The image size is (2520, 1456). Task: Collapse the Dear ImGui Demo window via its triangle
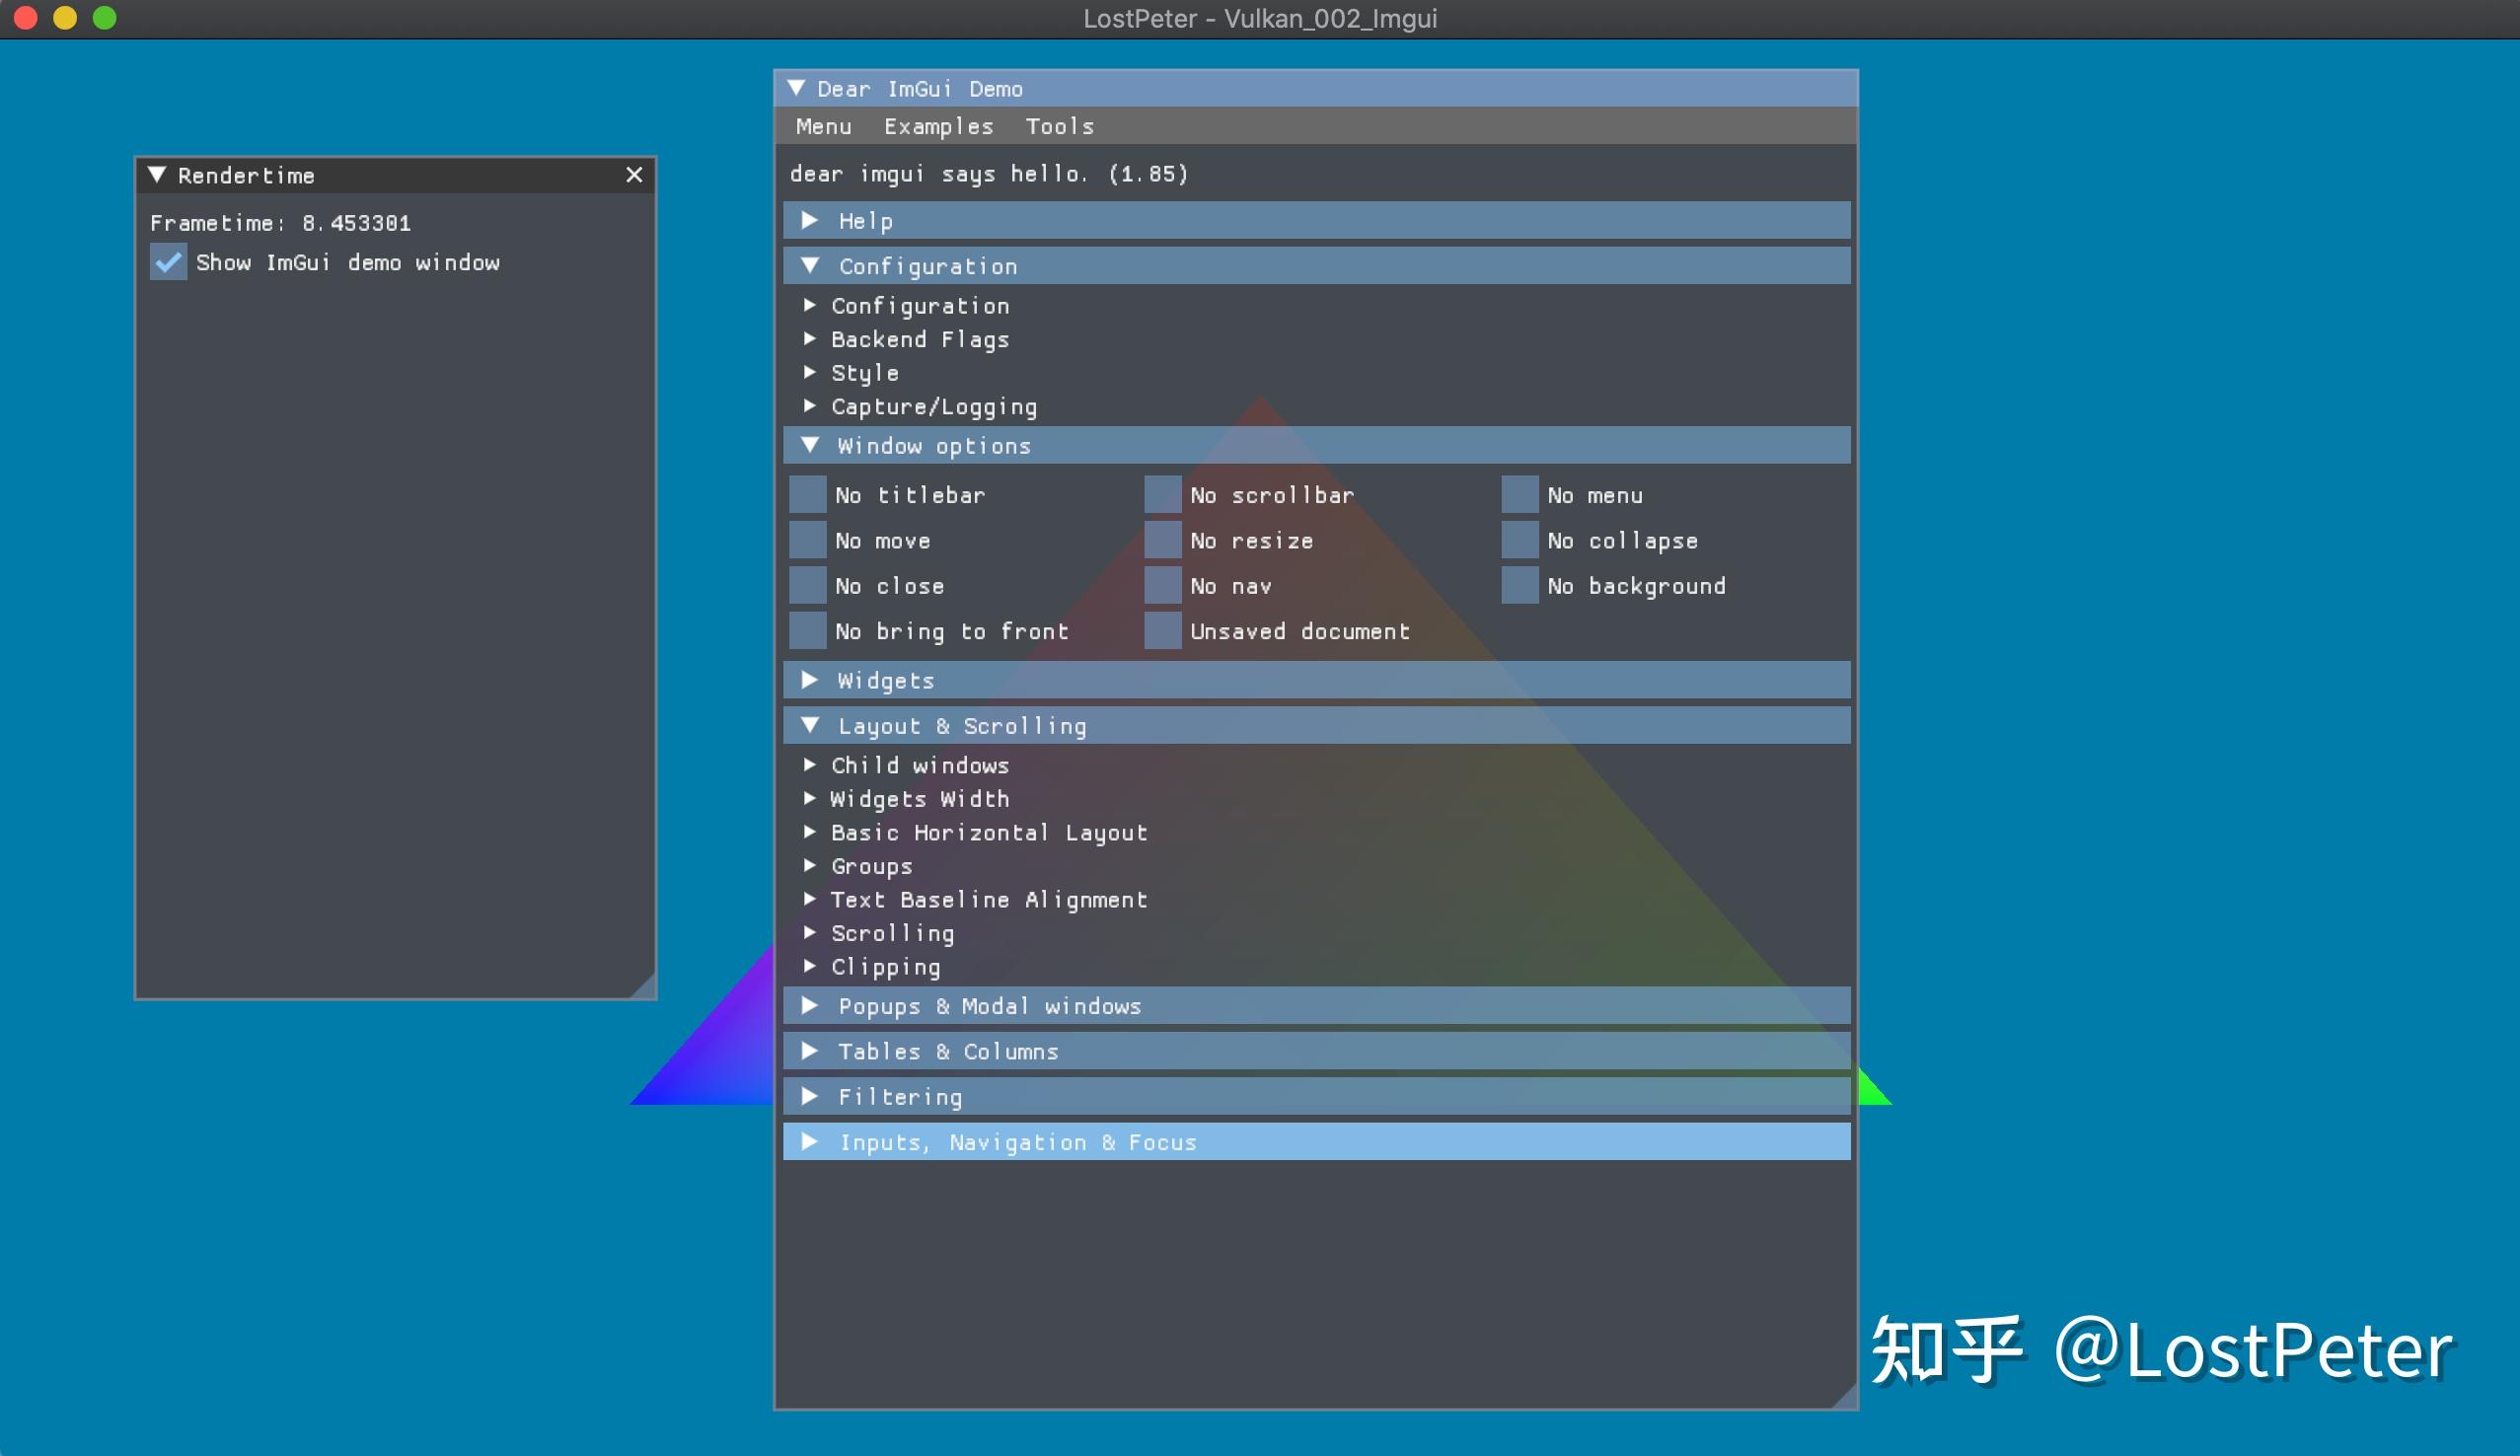[x=797, y=88]
